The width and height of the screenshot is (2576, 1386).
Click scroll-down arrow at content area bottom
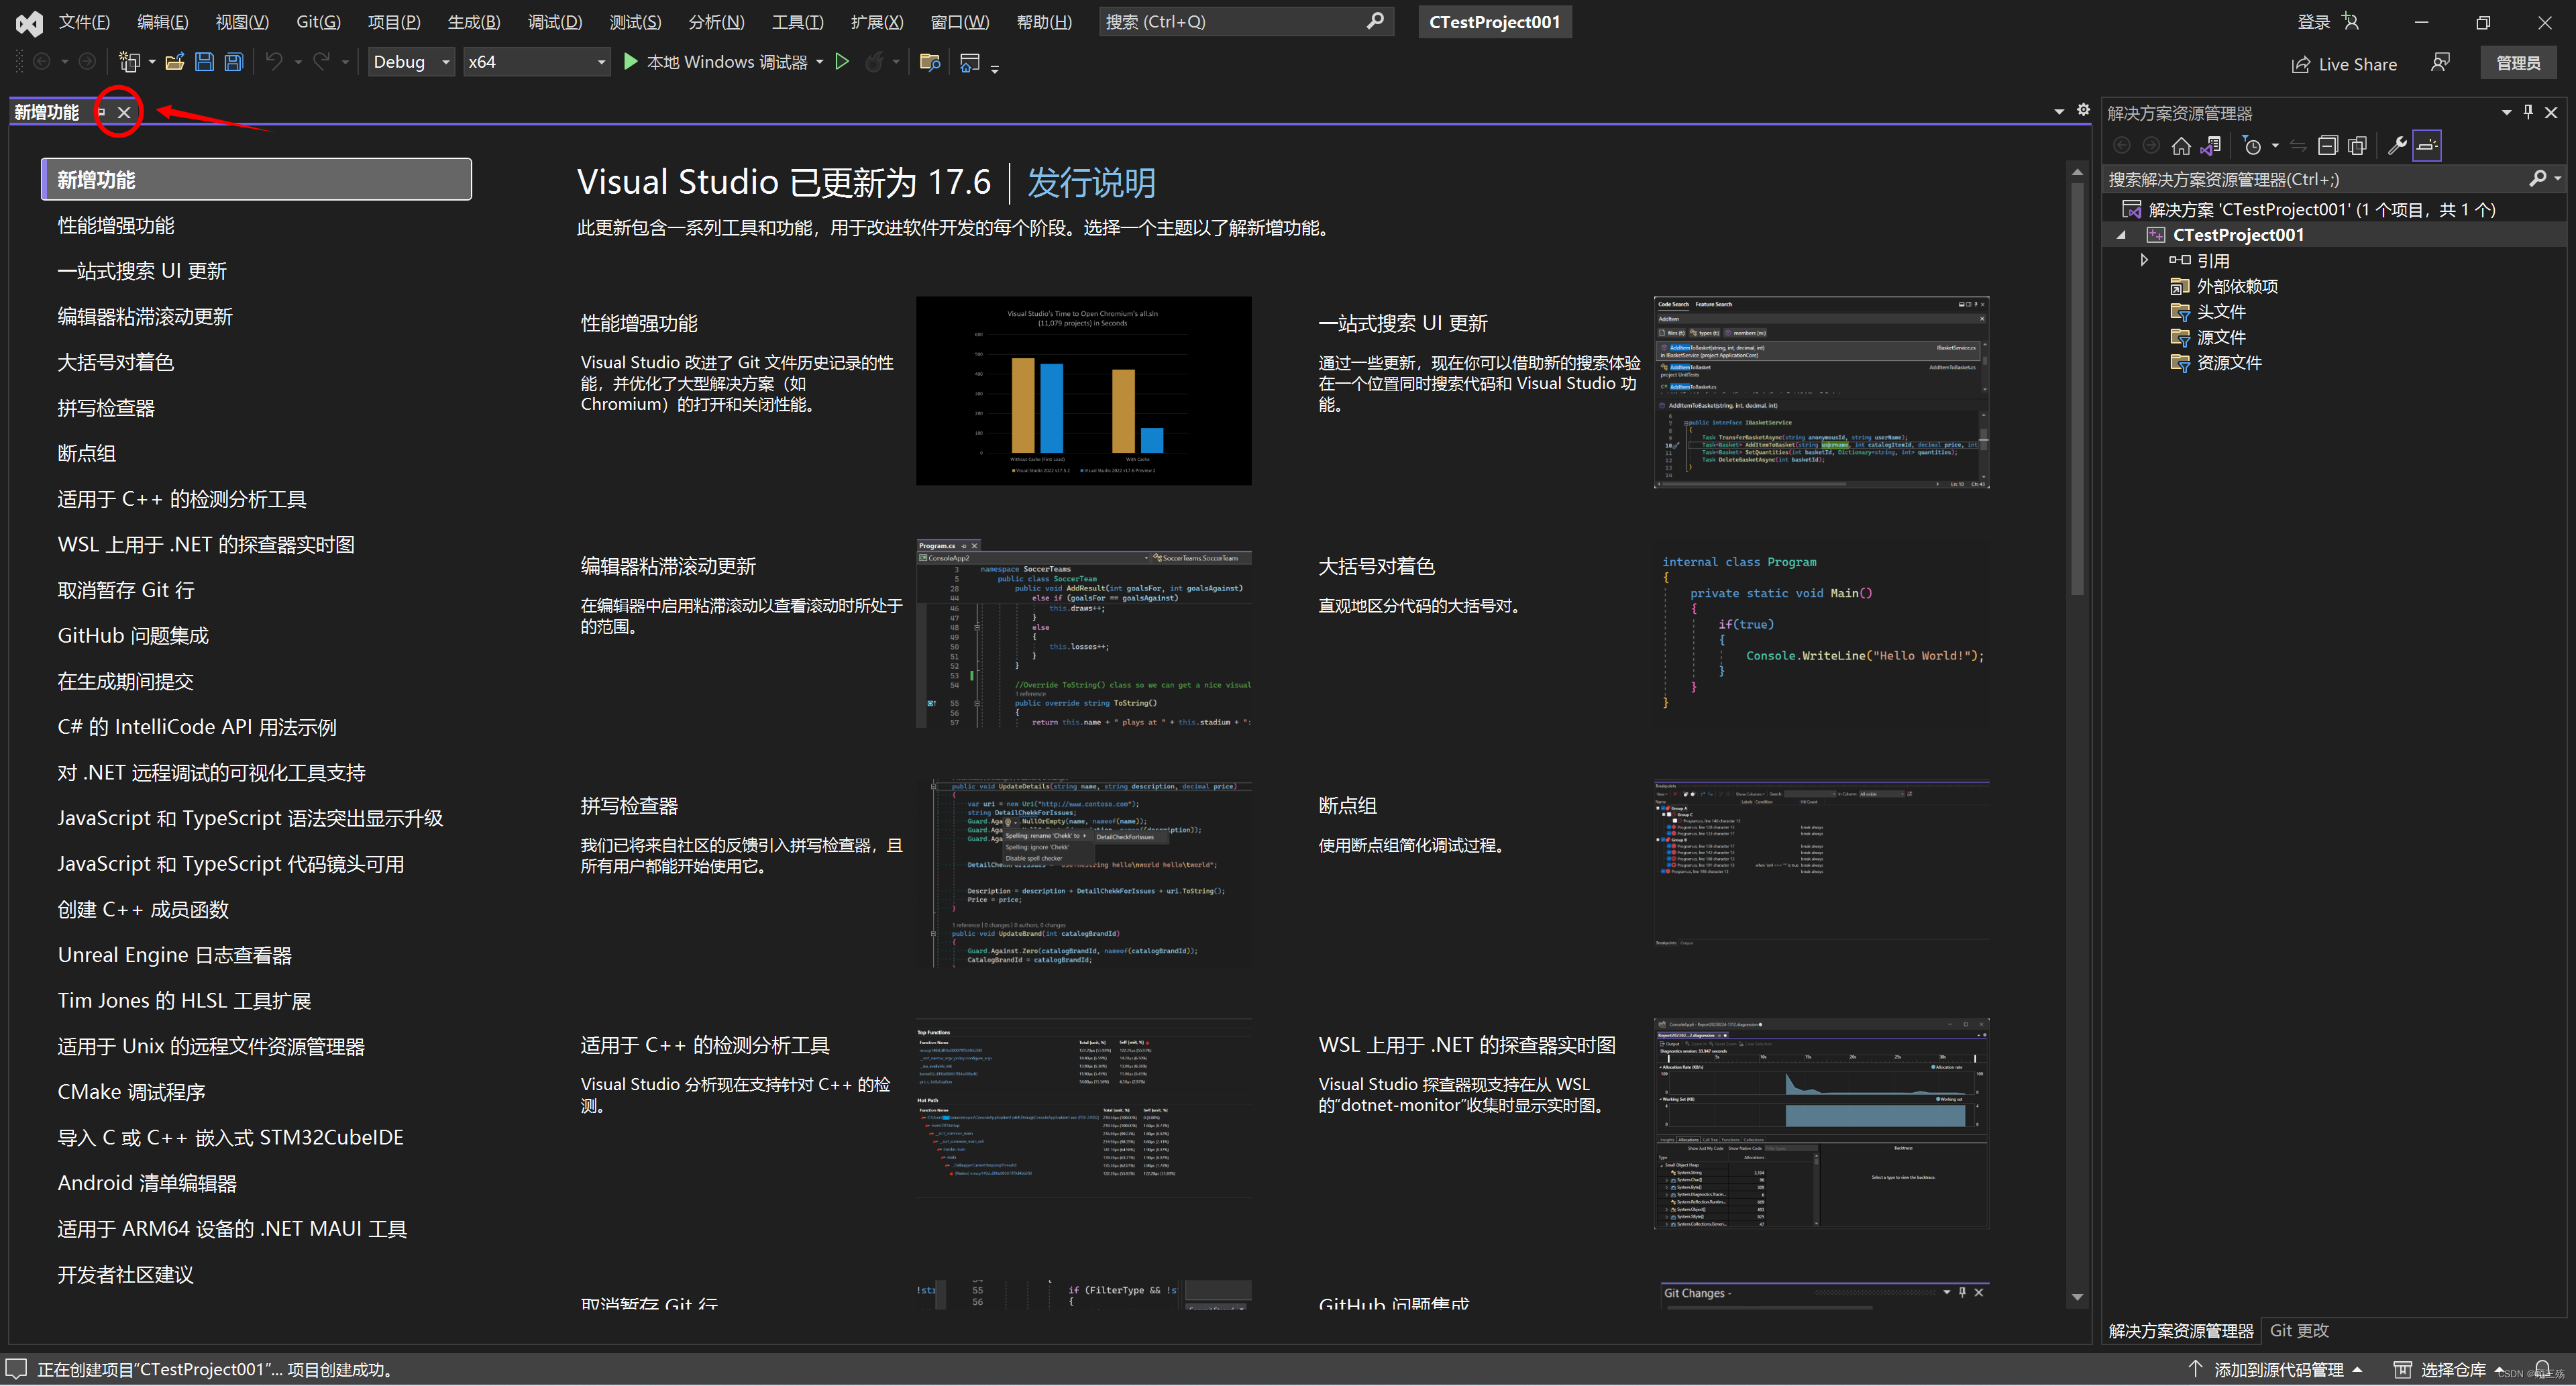point(2077,1297)
